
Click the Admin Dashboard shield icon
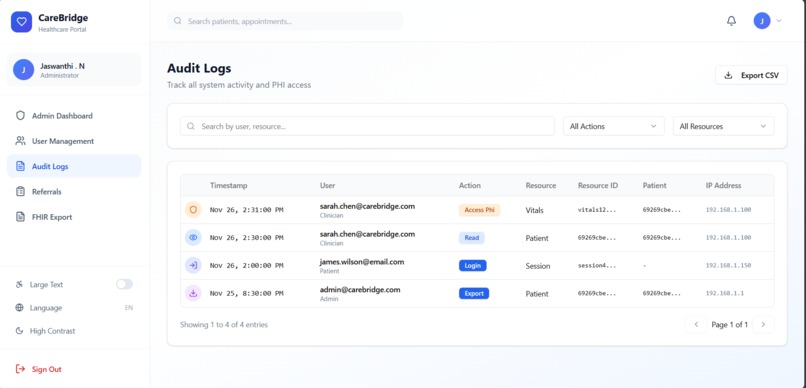click(x=20, y=116)
